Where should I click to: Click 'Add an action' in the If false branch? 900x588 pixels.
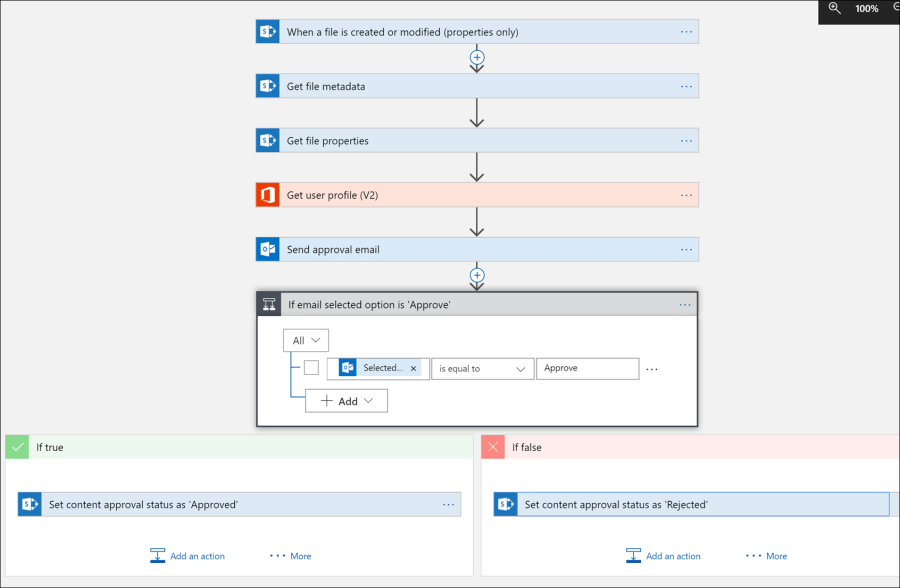tap(666, 555)
